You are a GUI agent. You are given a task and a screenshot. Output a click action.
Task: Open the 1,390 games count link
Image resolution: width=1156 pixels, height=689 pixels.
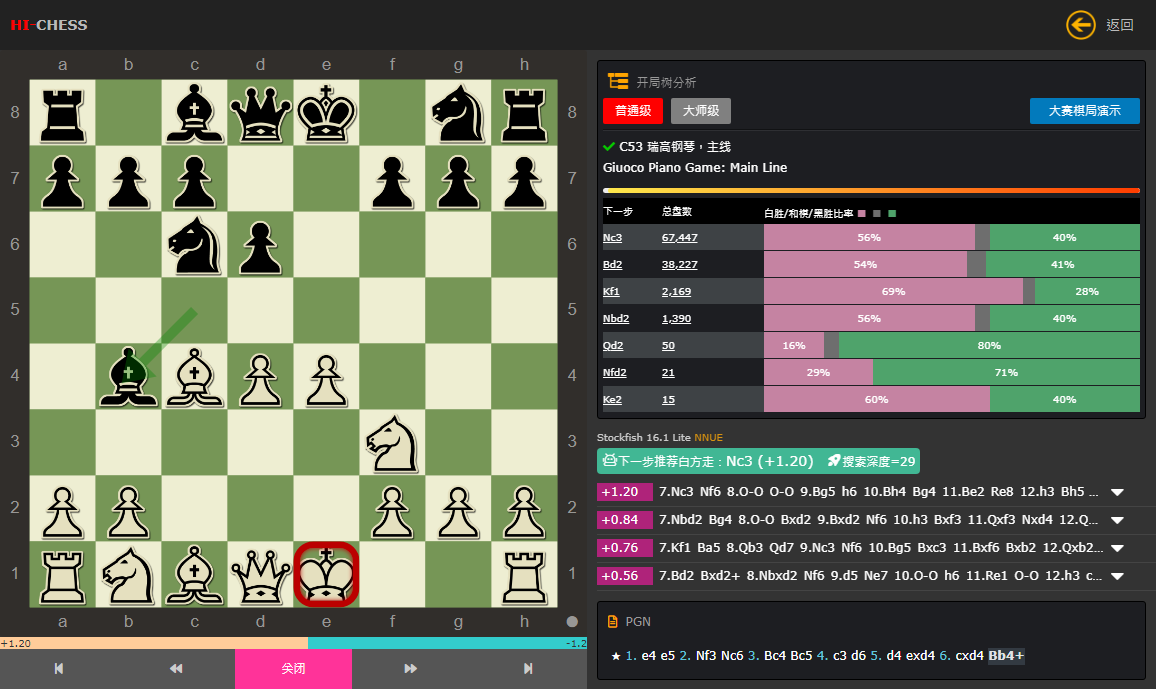click(x=677, y=318)
